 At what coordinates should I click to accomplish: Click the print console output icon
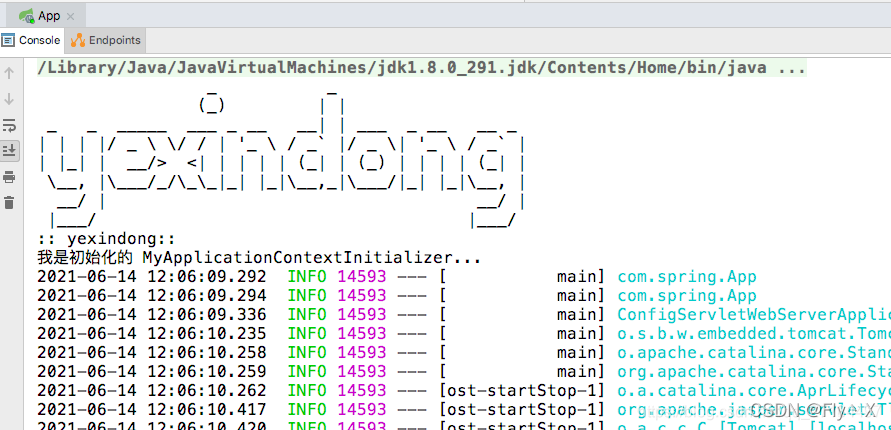coord(9,177)
